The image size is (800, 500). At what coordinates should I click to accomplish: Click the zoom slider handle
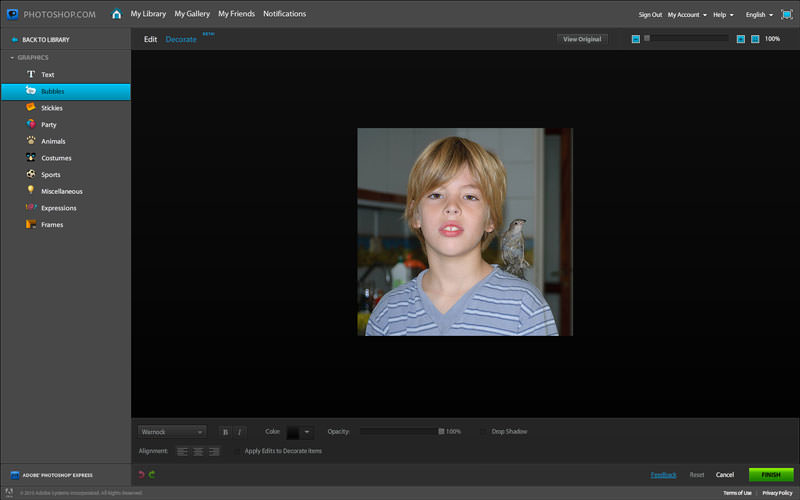647,38
